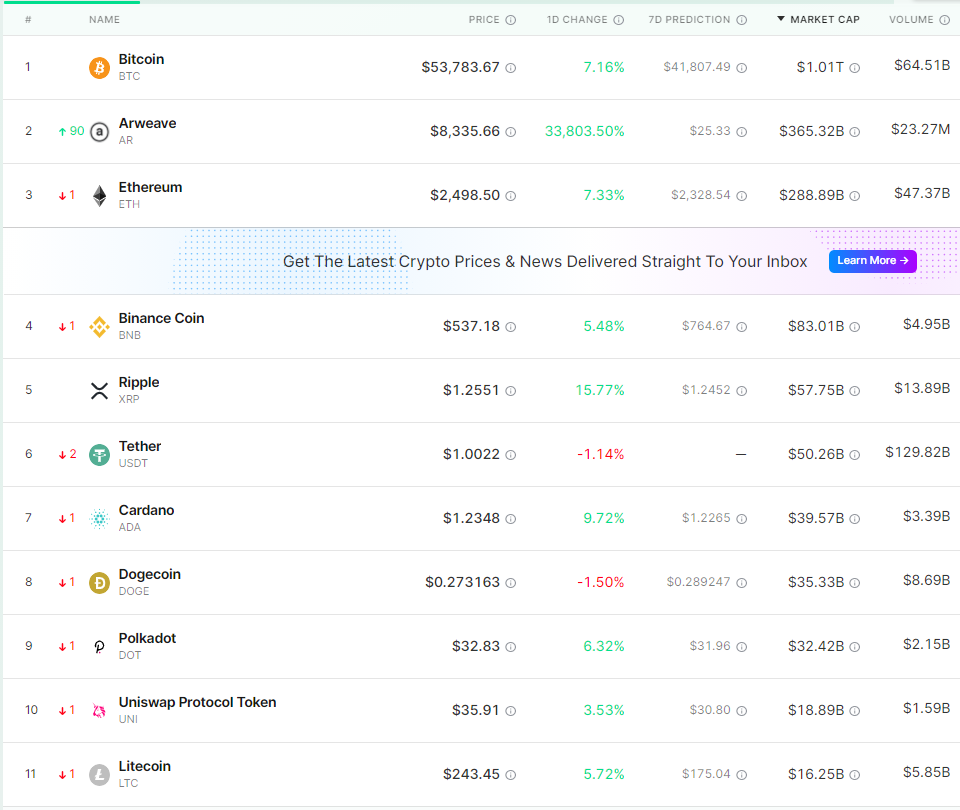Click info icon next to Ethereum market cap $288.89B
Screen dimensions: 960x810
click(855, 196)
